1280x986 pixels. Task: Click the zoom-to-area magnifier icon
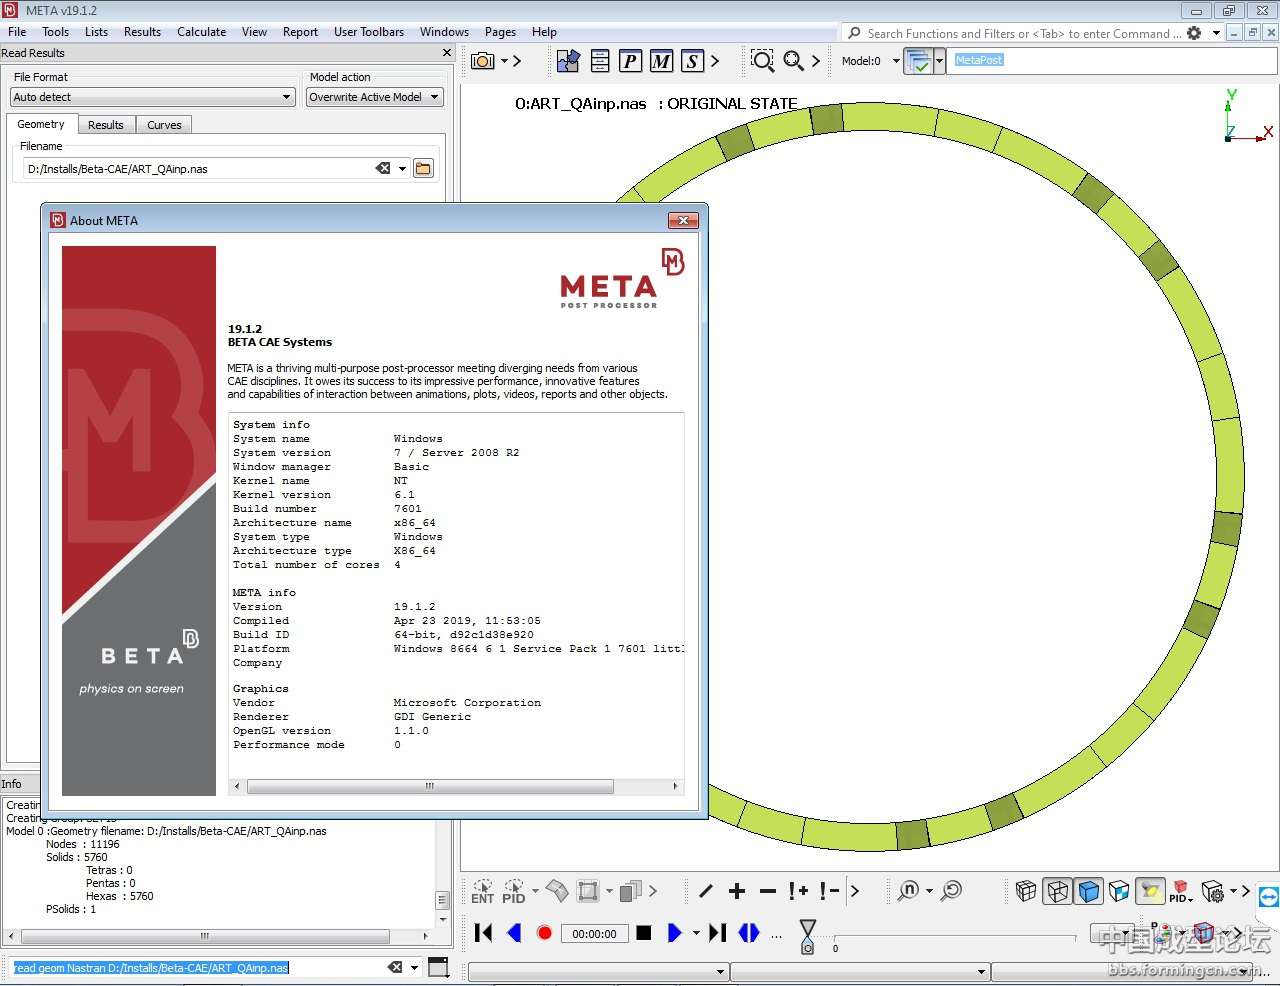pos(762,61)
